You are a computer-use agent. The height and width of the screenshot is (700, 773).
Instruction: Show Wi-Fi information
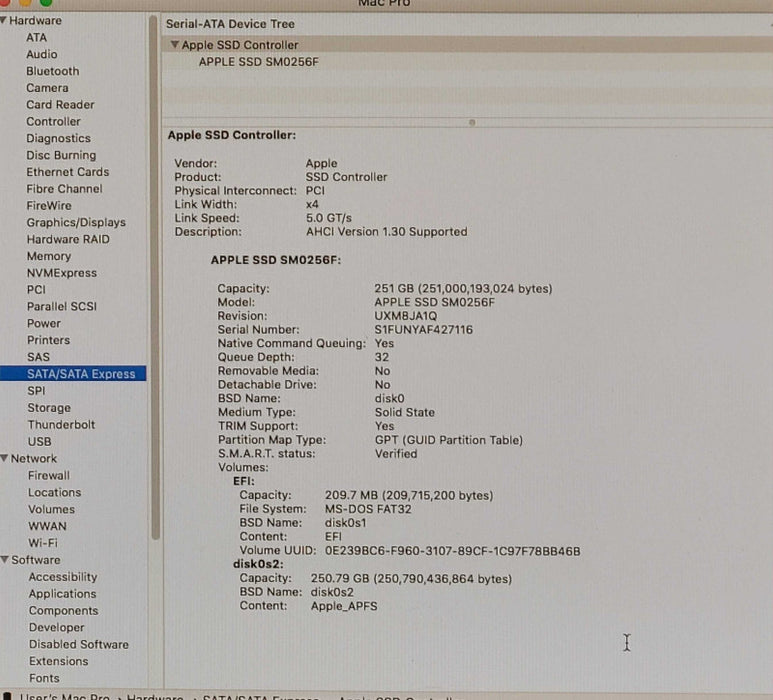click(x=43, y=543)
